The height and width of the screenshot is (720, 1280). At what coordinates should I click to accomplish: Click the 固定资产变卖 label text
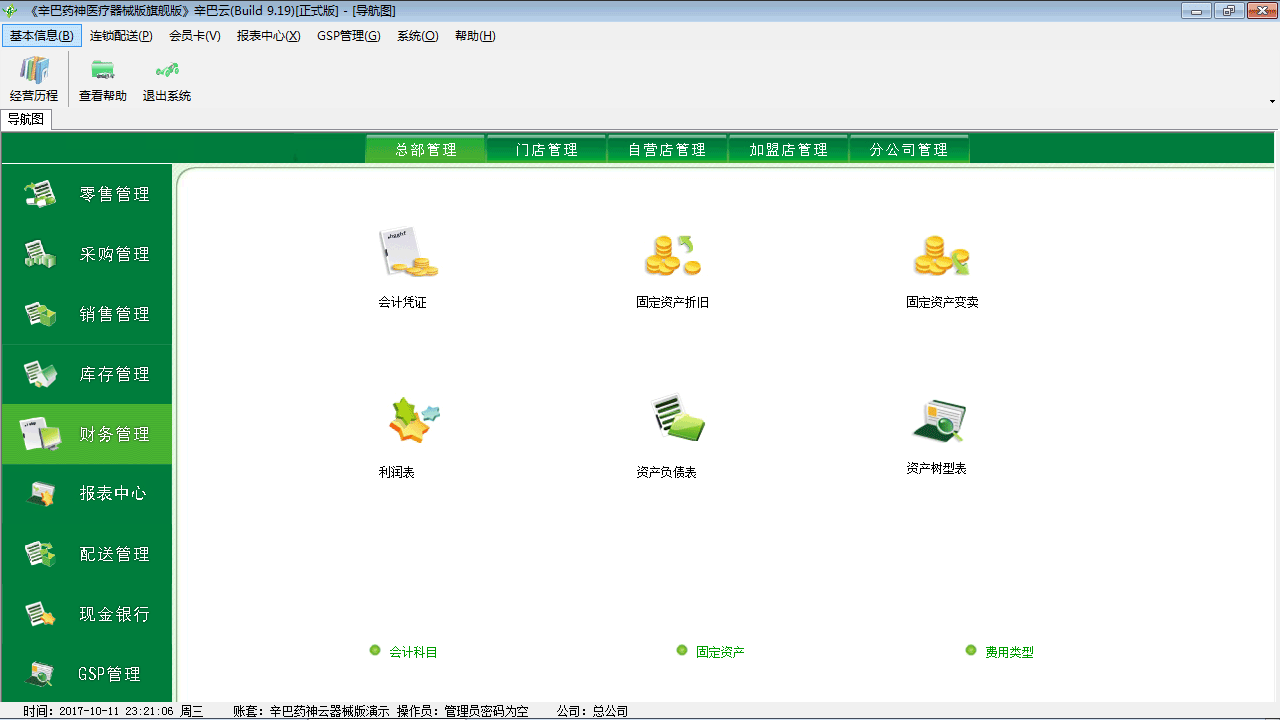(x=942, y=302)
